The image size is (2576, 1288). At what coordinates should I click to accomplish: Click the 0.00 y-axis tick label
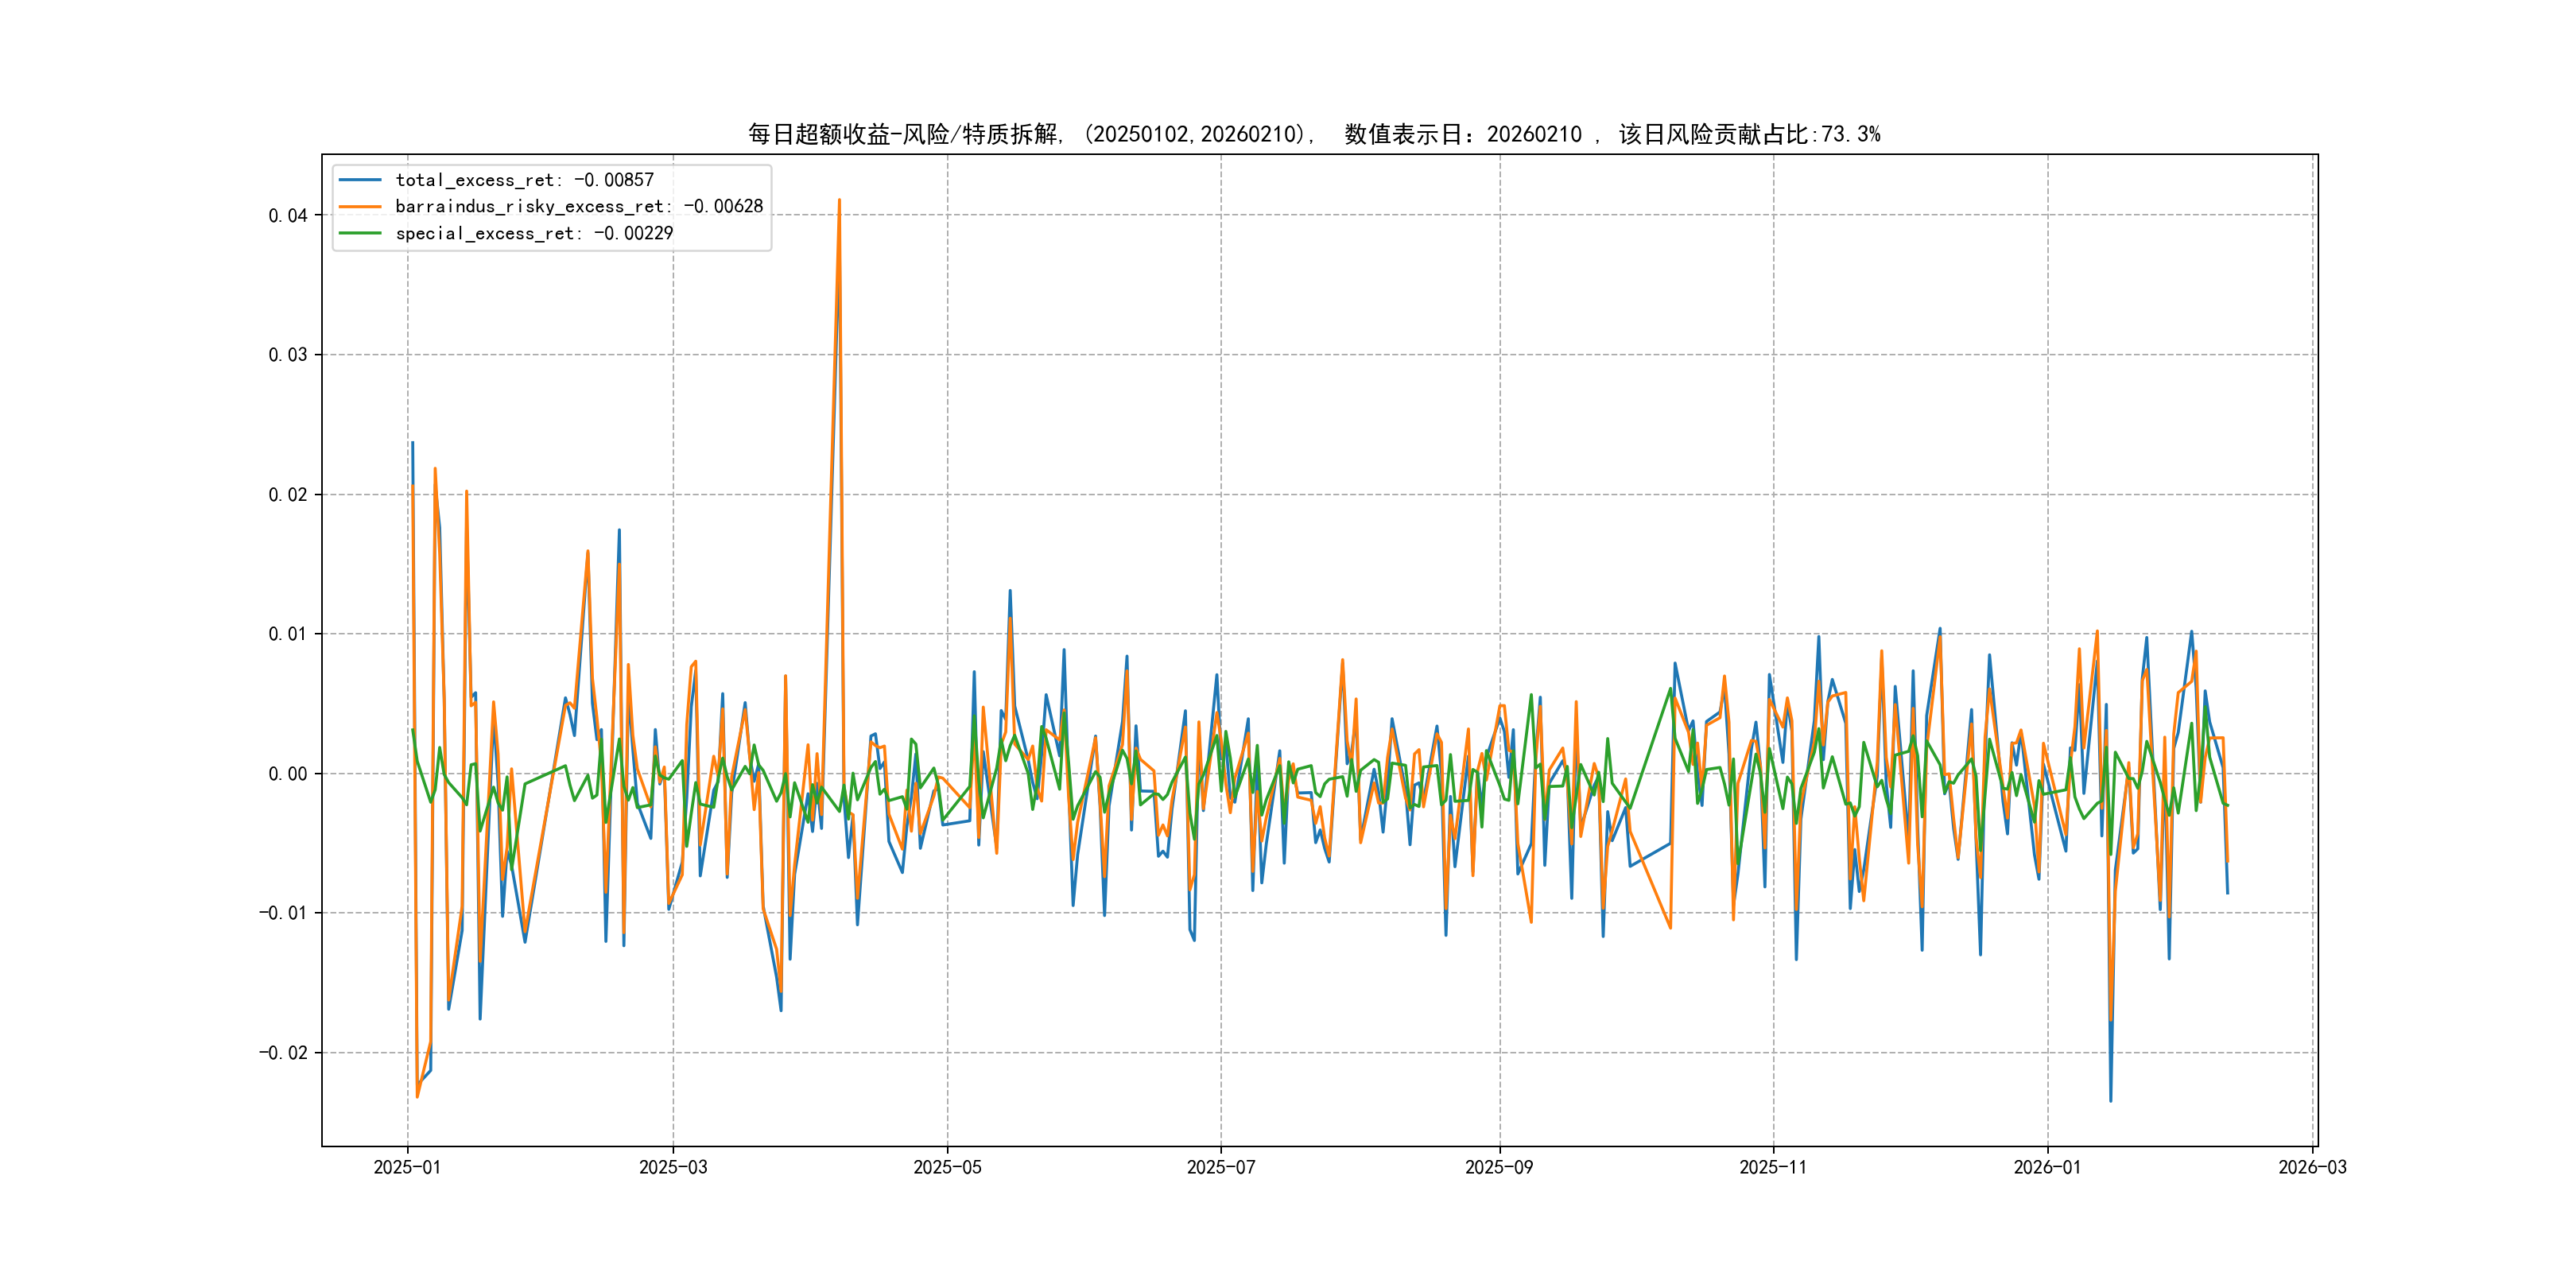(x=287, y=774)
